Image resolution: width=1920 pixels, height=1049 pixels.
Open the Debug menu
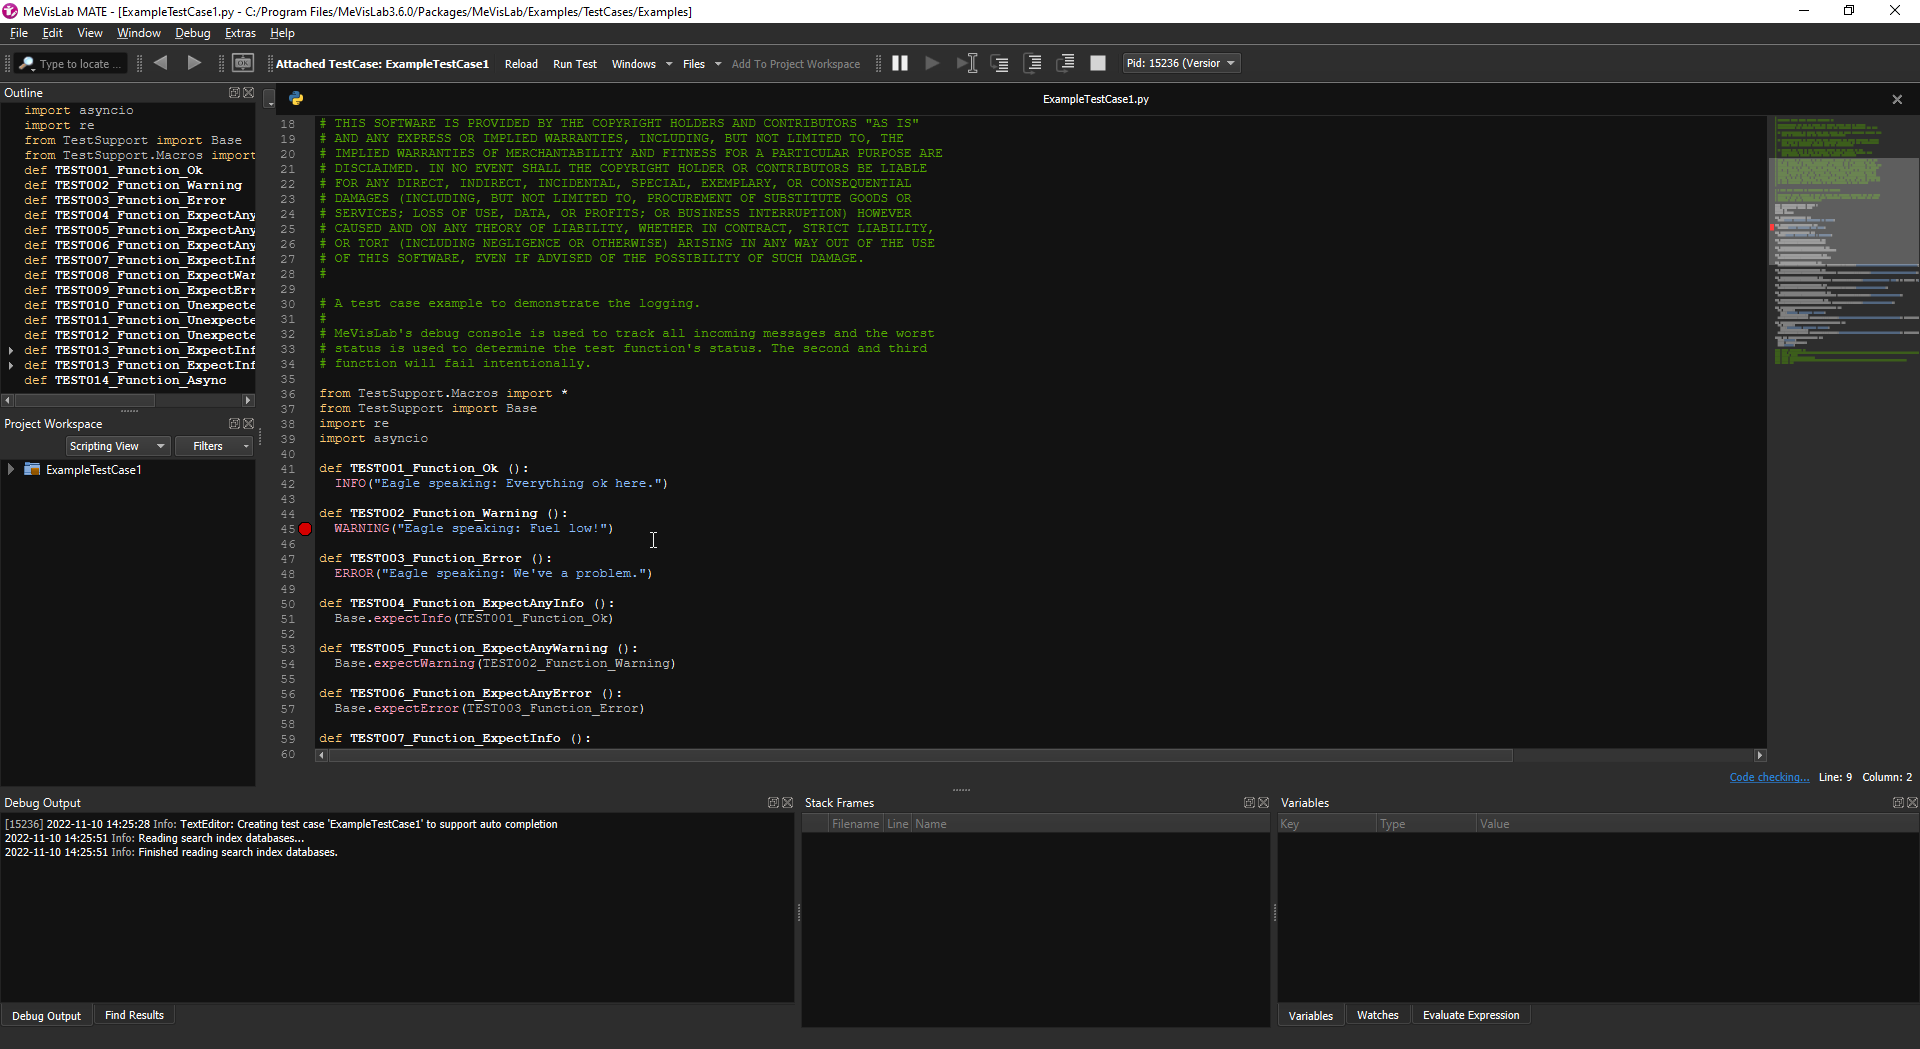[x=192, y=33]
